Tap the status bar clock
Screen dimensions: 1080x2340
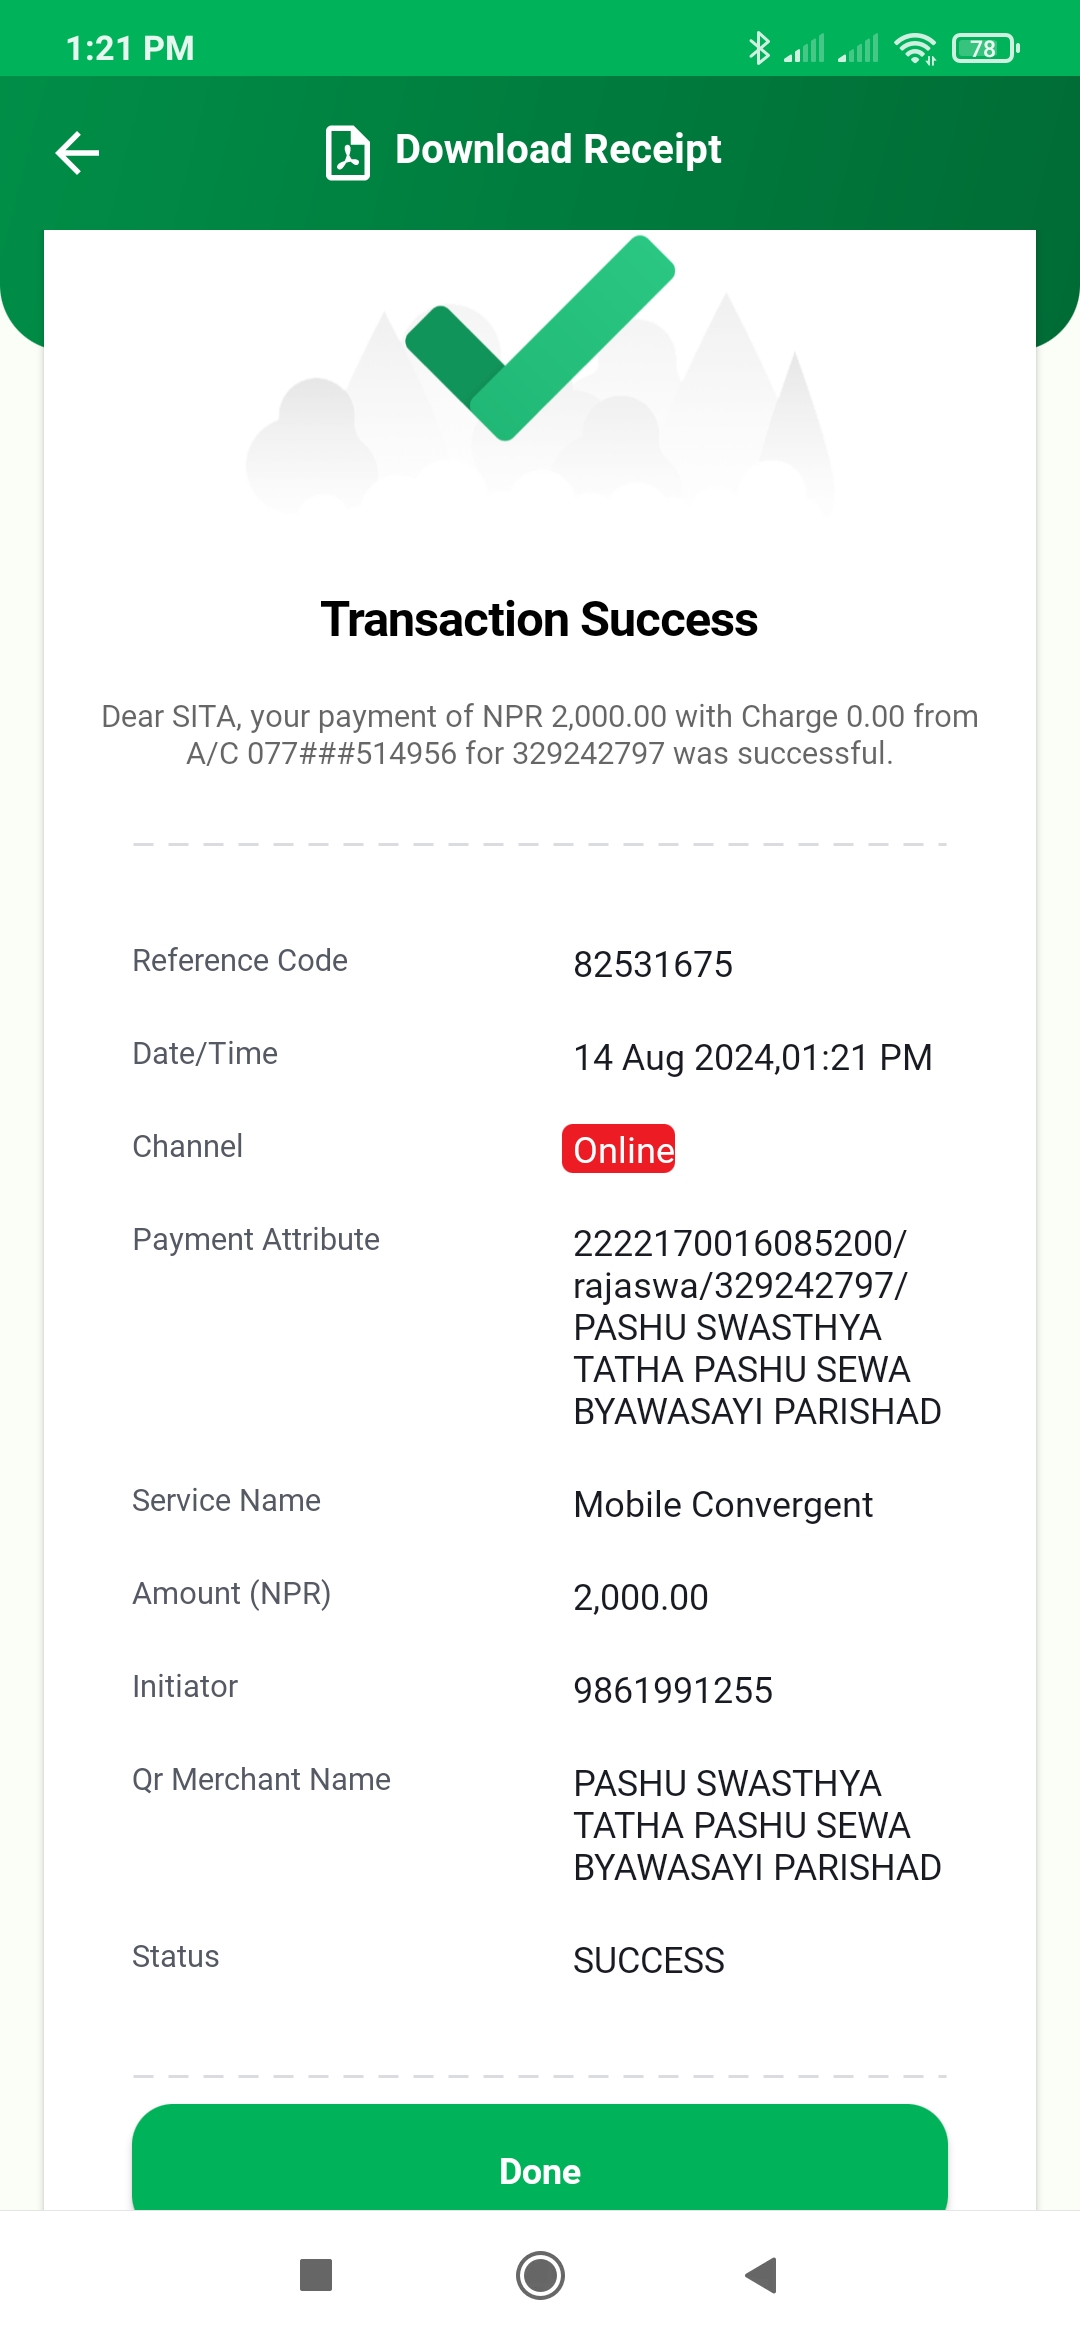pyautogui.click(x=130, y=48)
